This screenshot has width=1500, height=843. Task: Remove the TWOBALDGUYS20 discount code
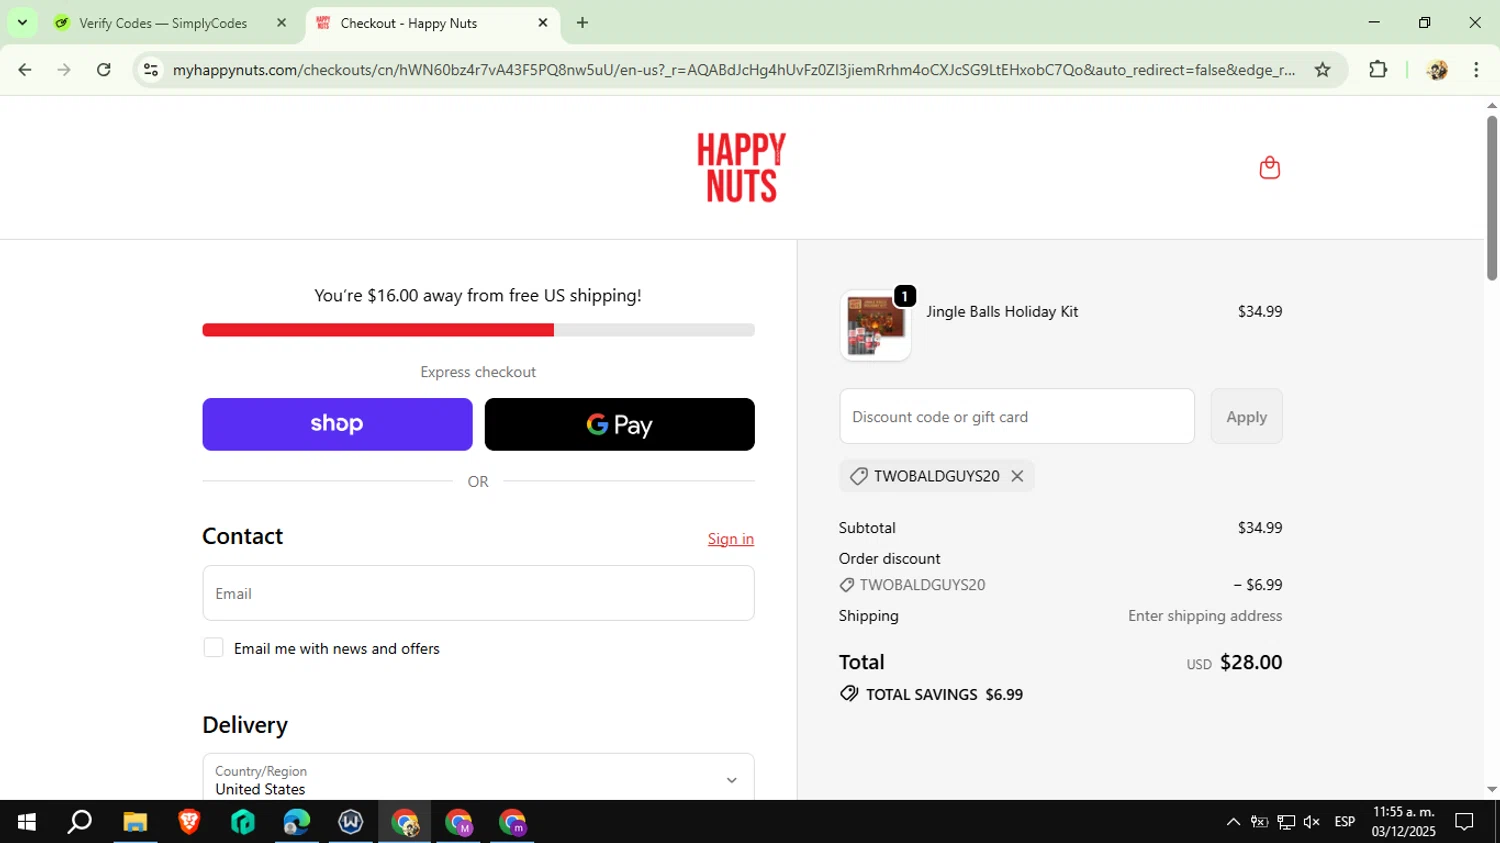(x=1017, y=476)
